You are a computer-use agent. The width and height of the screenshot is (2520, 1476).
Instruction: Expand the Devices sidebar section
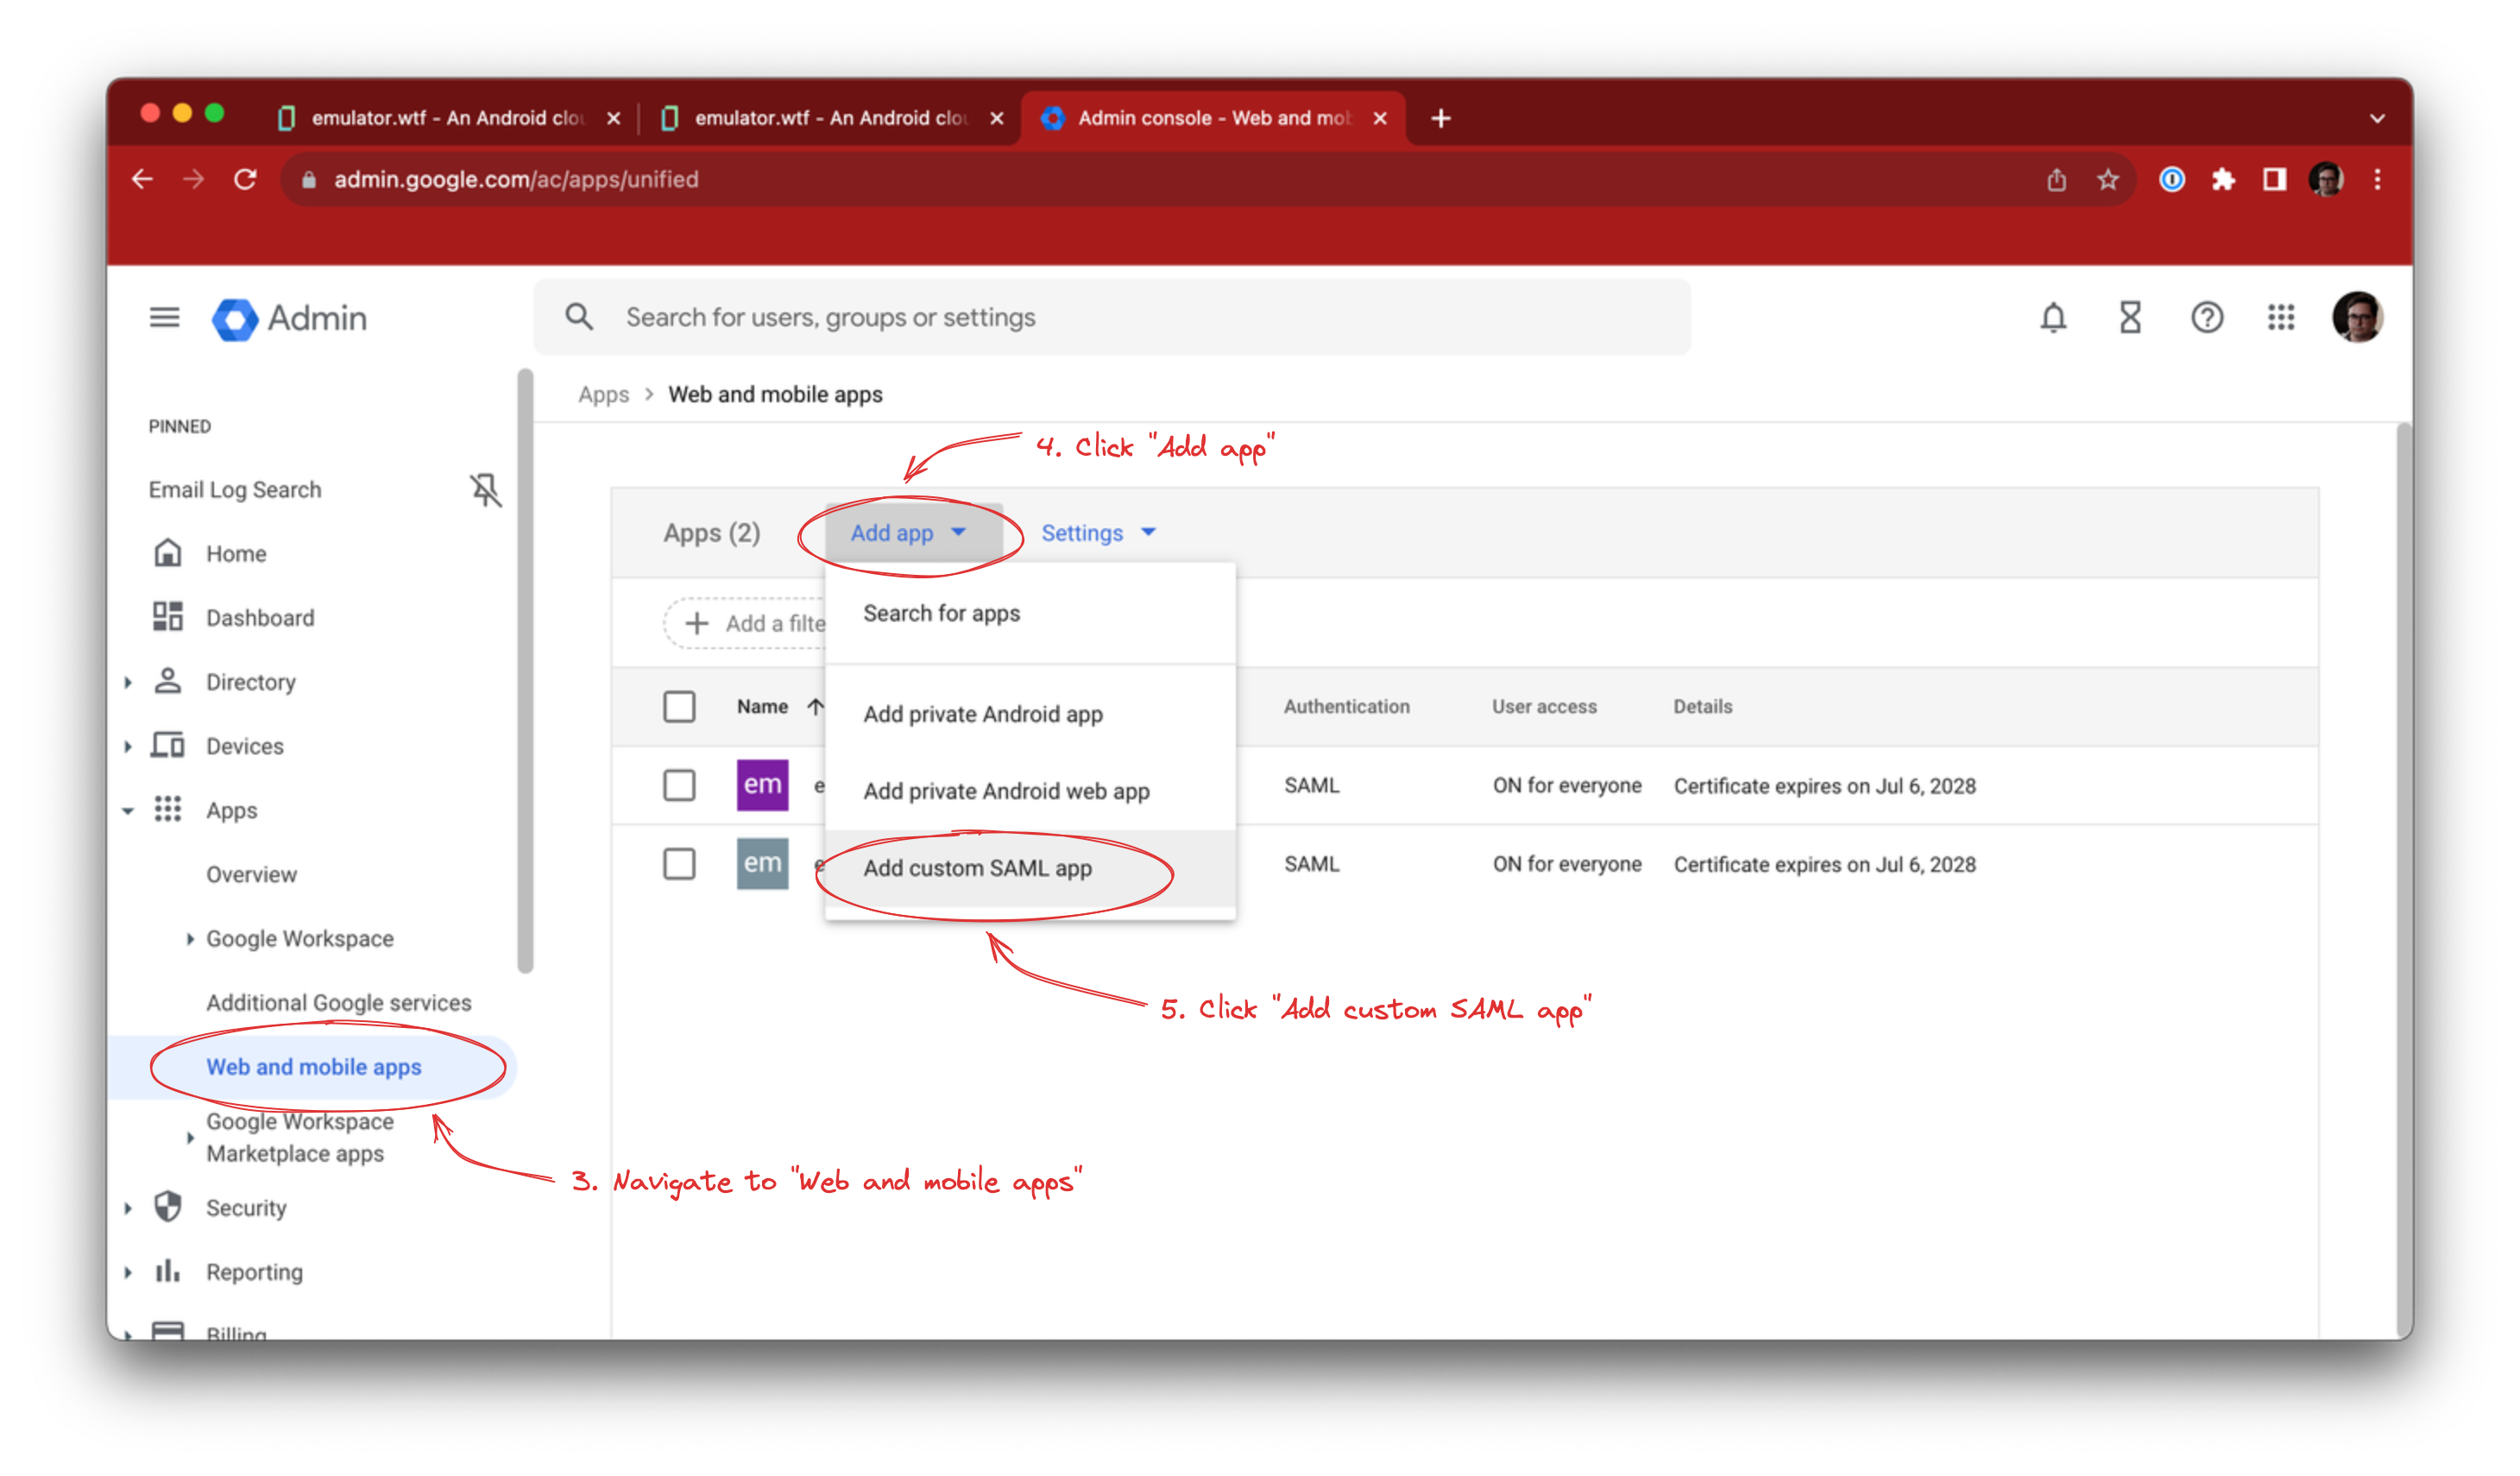[x=128, y=746]
